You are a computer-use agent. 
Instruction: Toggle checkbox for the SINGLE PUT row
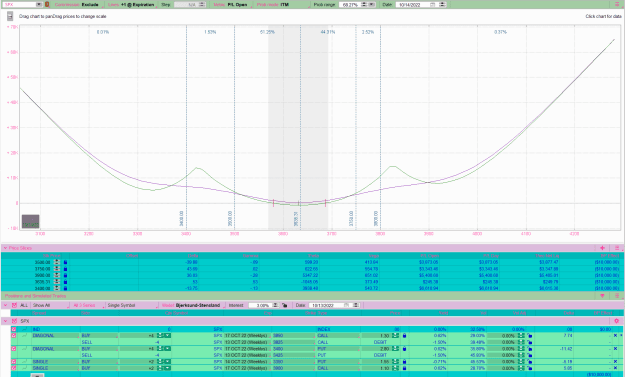point(14,362)
